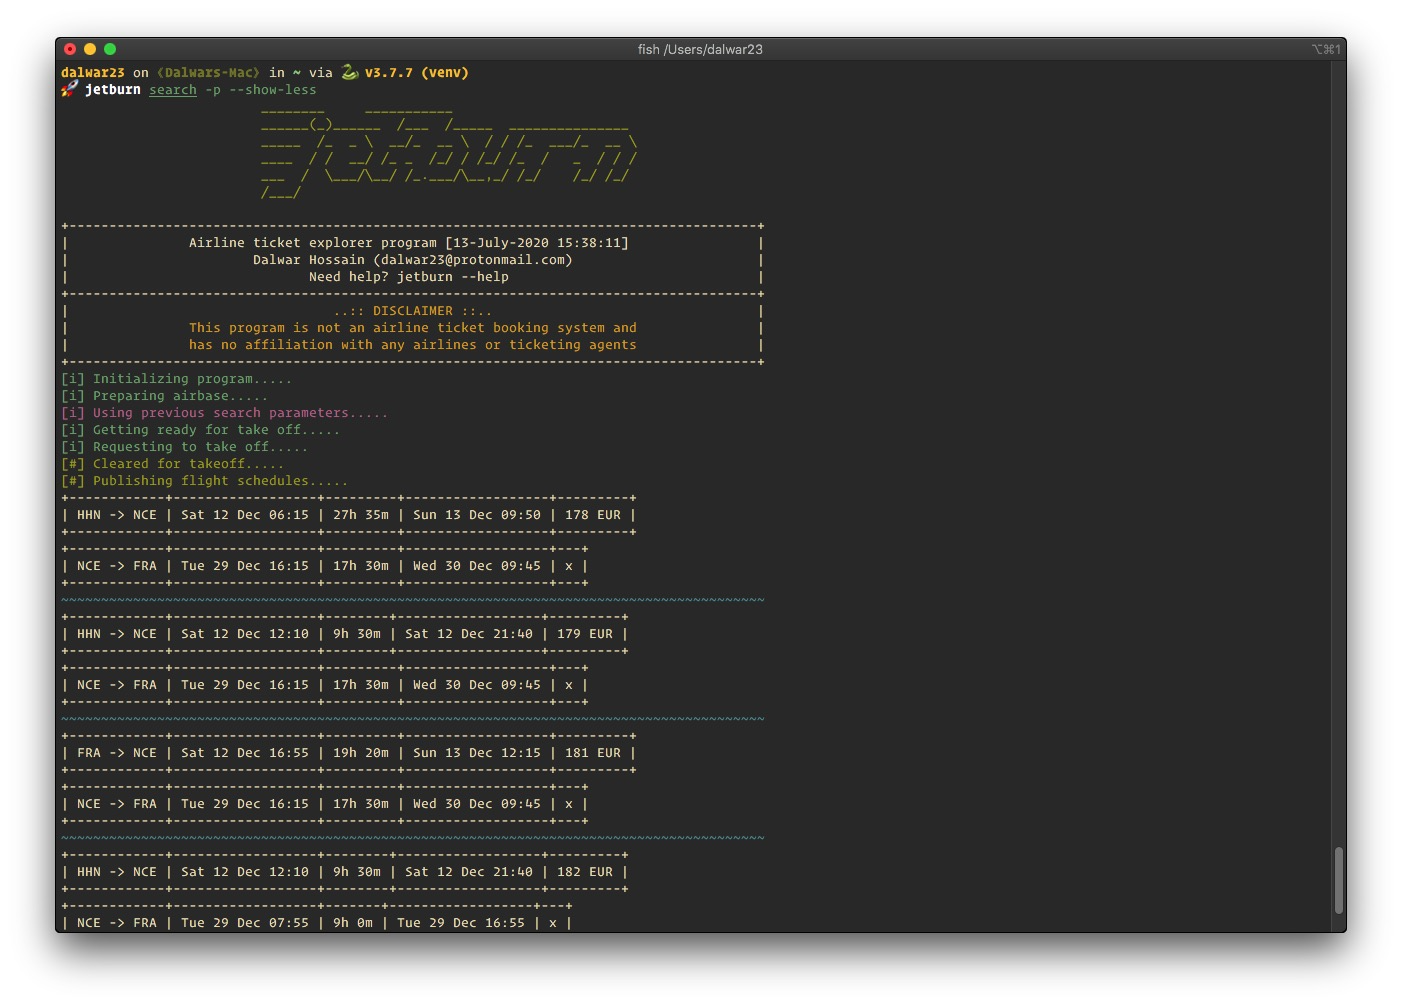Click the terminal scrollbar thumb
1402x1006 pixels.
[1338, 881]
